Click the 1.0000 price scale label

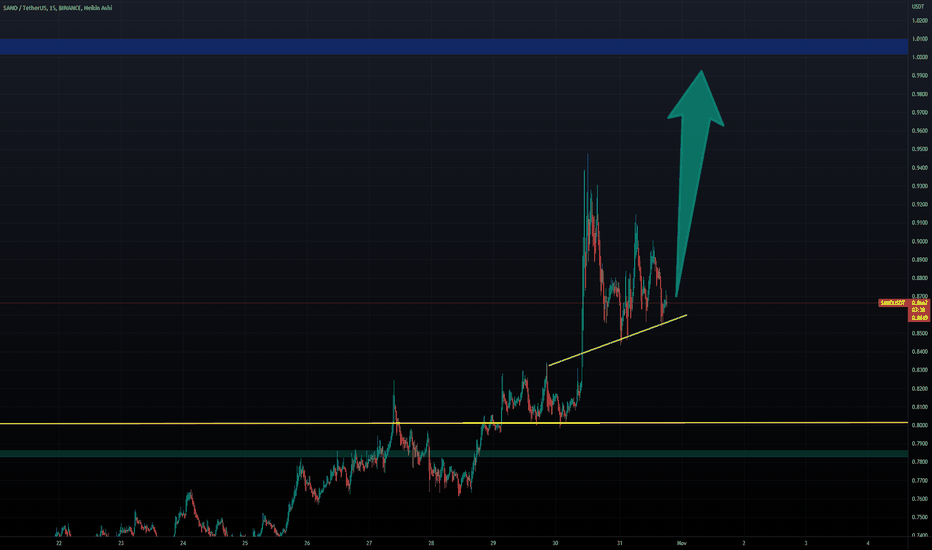point(919,57)
